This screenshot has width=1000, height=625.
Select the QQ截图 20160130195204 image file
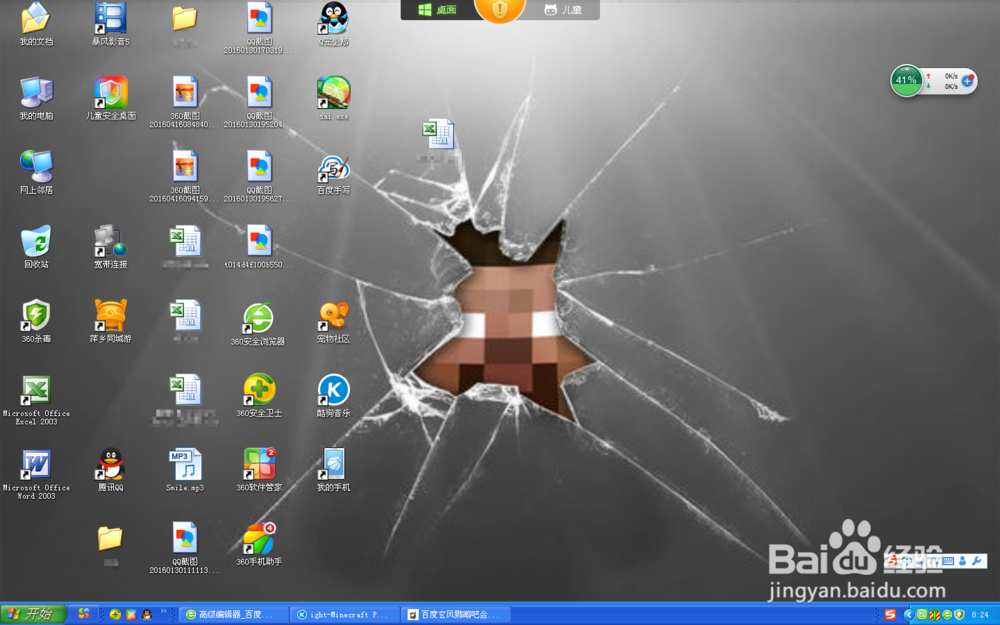[x=259, y=102]
